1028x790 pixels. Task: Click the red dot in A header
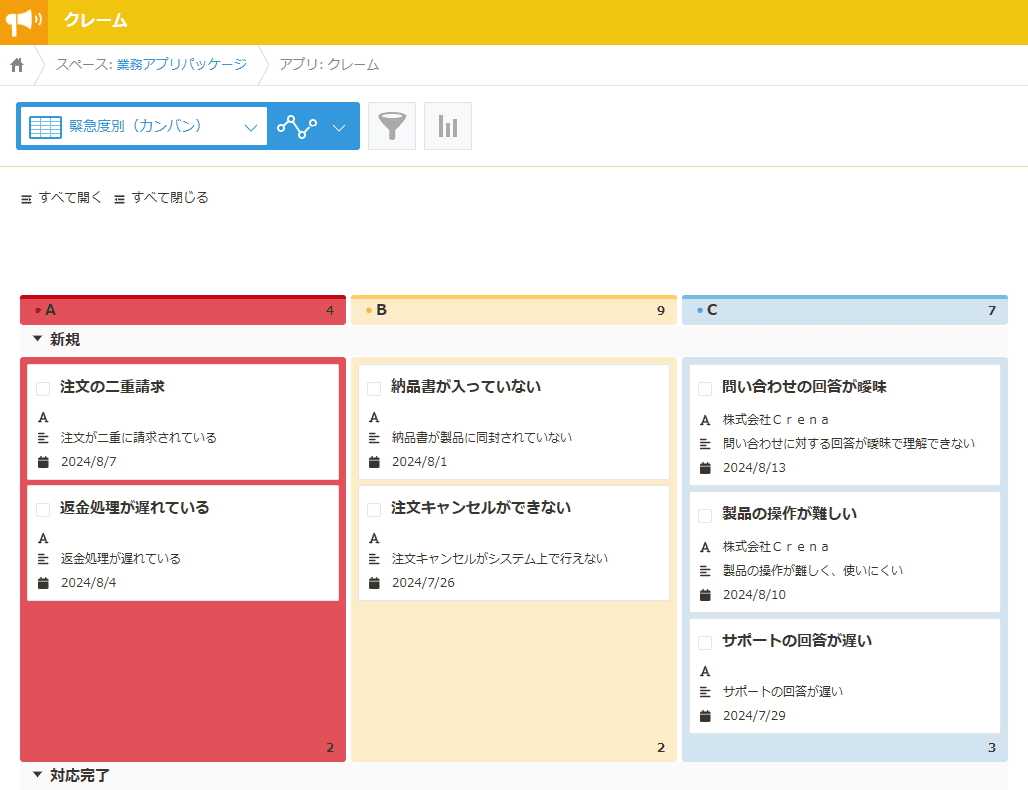[x=38, y=310]
